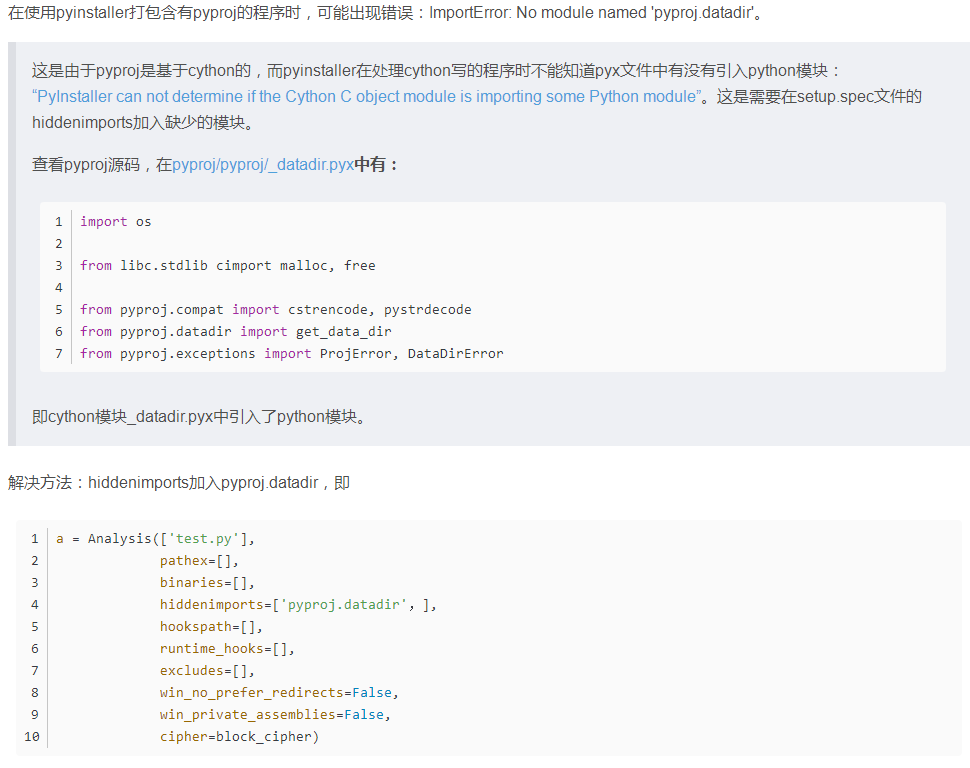The image size is (970, 768).
Task: Click the "cipher=block_cipher)" code line
Action: pos(239,736)
